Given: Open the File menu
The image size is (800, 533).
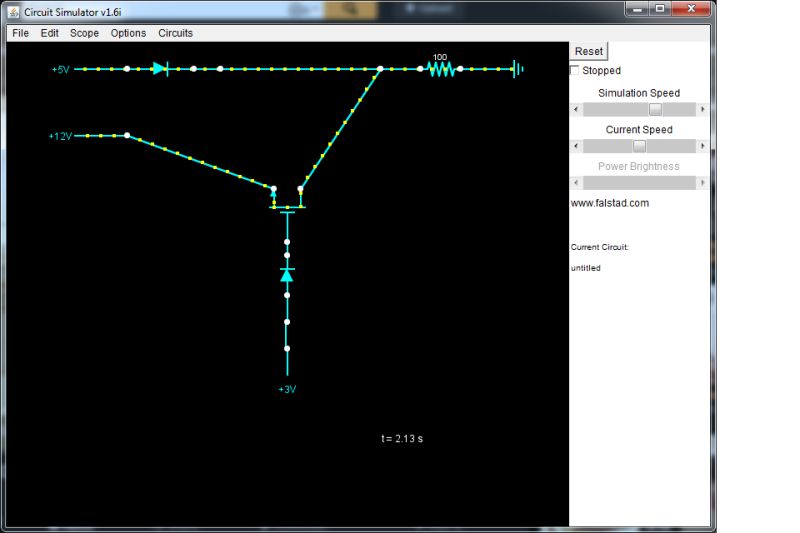Looking at the screenshot, I should [20, 33].
